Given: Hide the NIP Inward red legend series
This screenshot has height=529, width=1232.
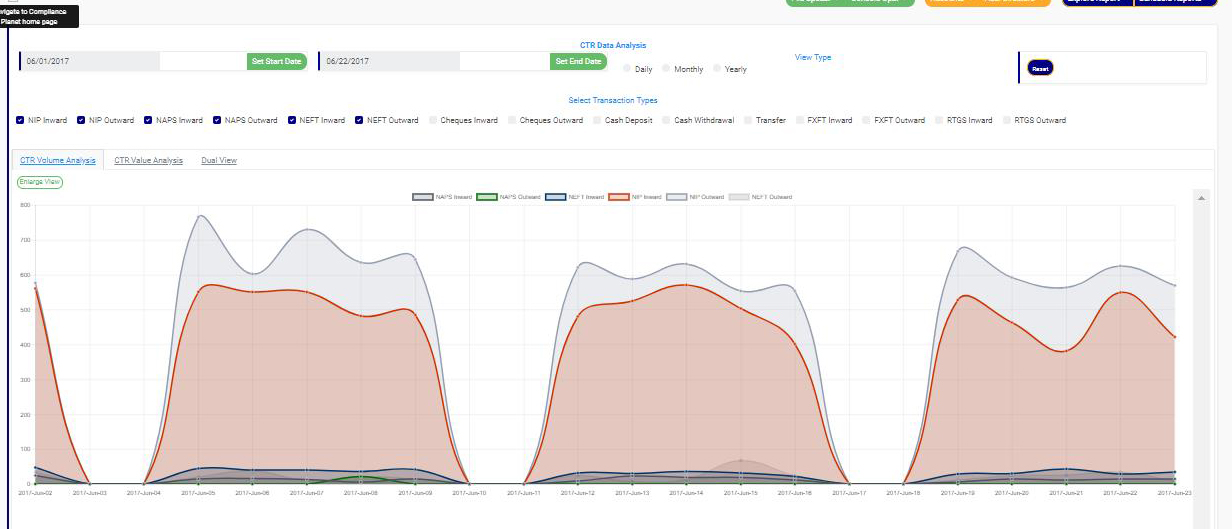Looking at the screenshot, I should (619, 197).
